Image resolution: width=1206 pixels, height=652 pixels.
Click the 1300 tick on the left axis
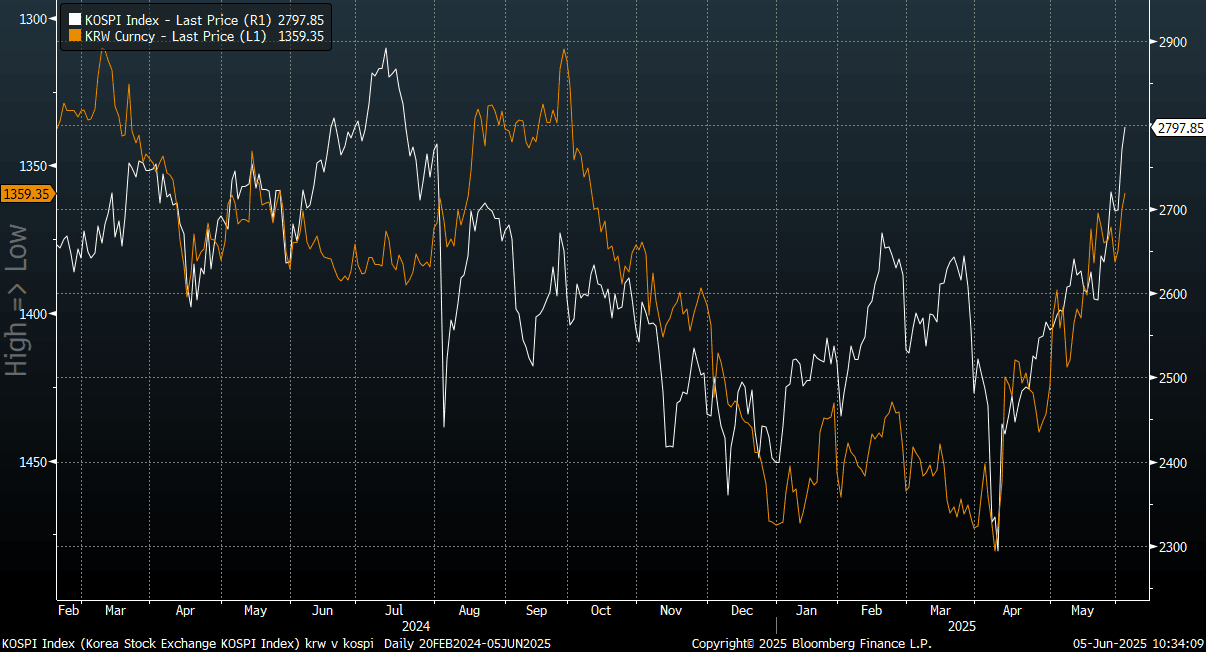pyautogui.click(x=33, y=19)
